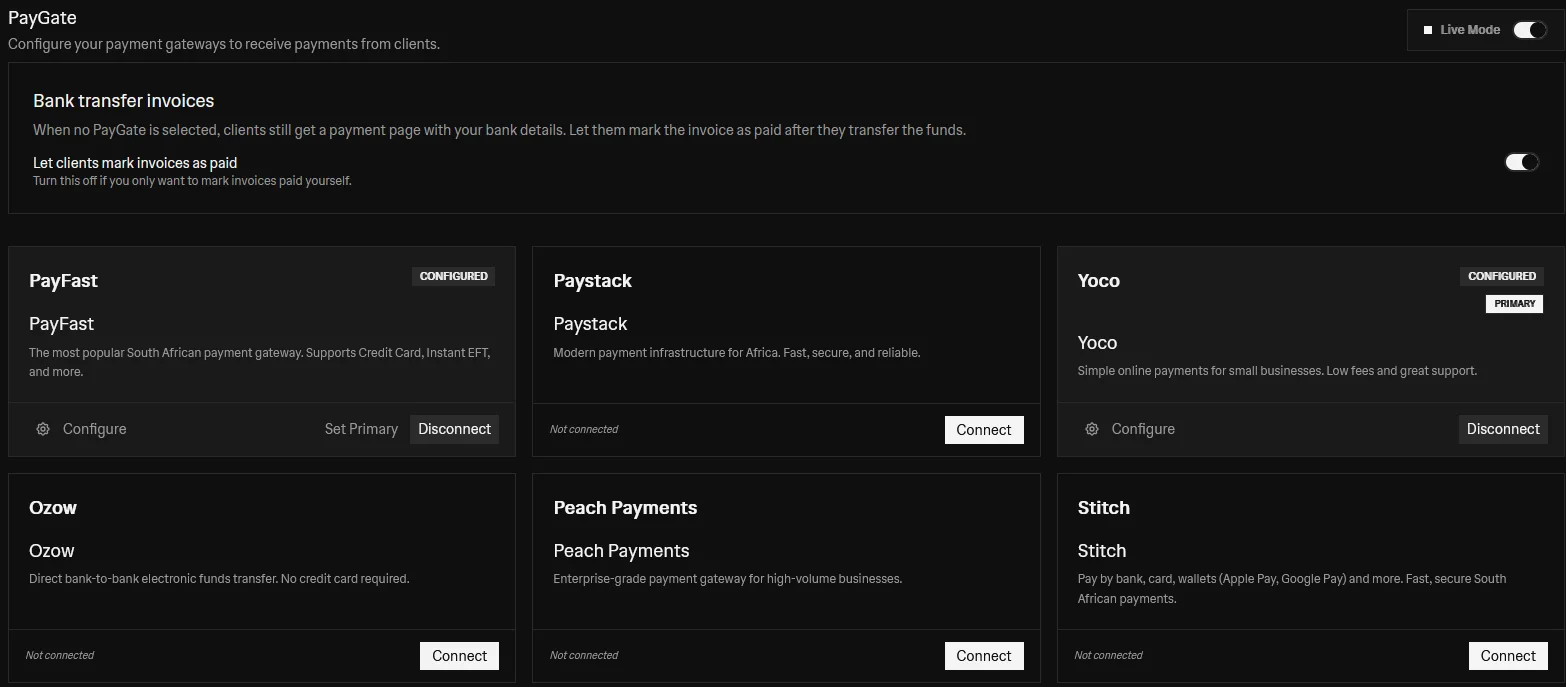The image size is (1566, 687).
Task: Connect the Peach Payments gateway
Action: tap(984, 656)
